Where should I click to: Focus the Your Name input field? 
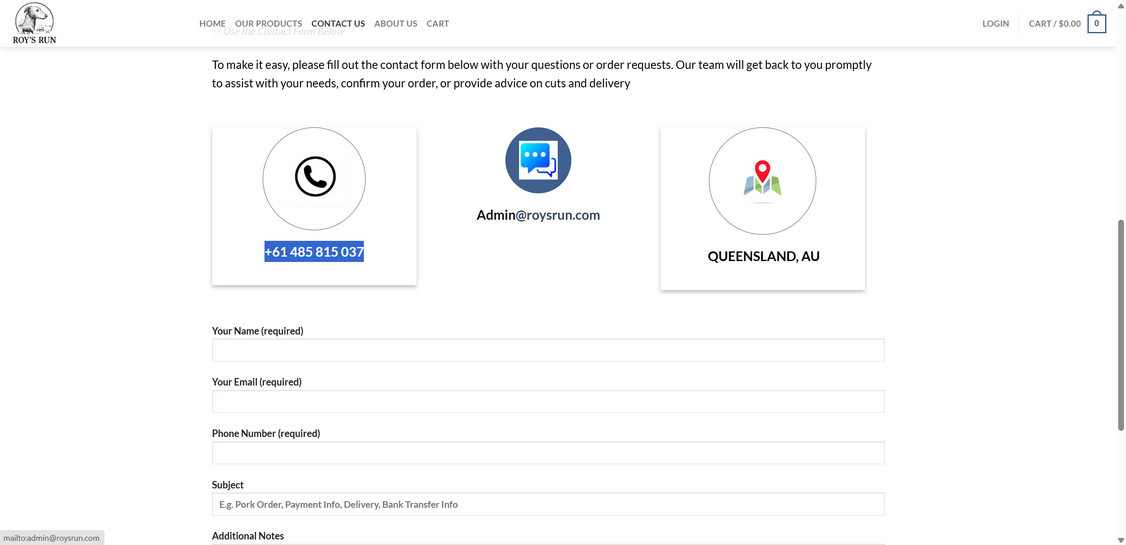(x=548, y=350)
